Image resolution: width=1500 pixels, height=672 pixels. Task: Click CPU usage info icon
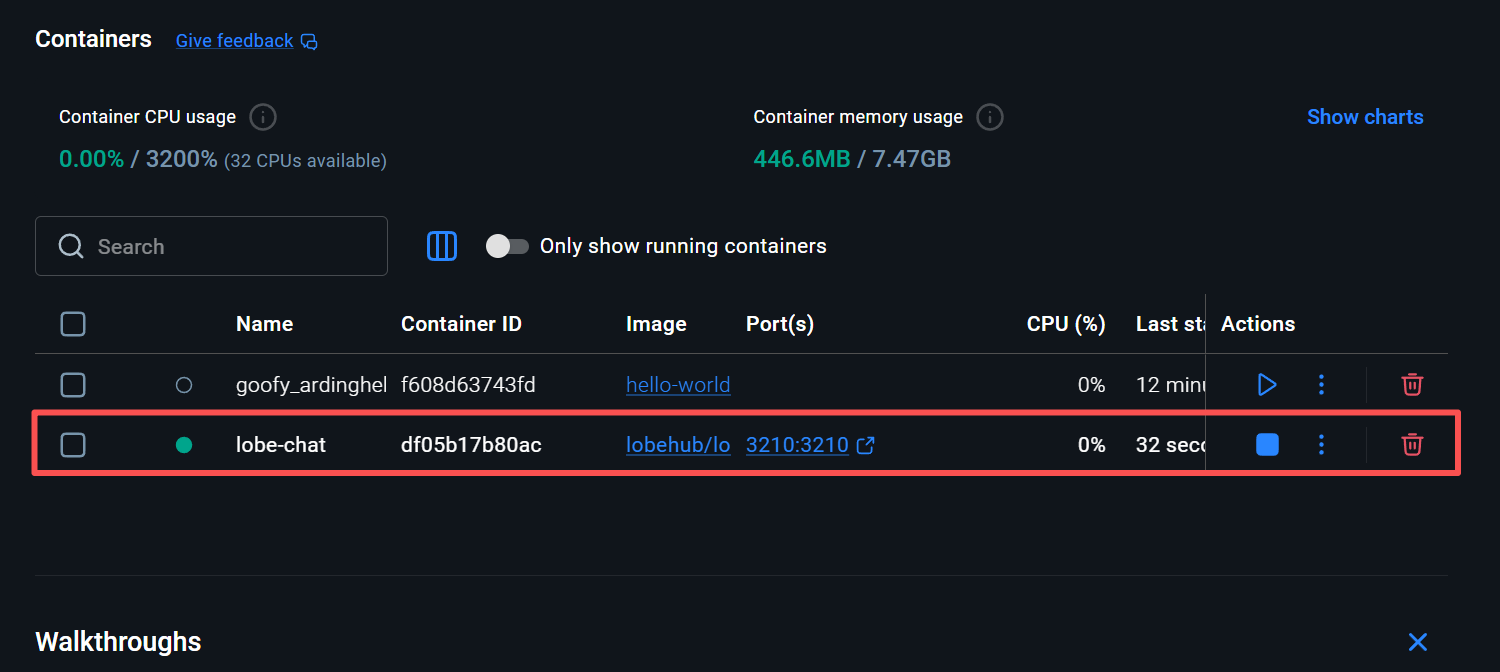pos(263,117)
